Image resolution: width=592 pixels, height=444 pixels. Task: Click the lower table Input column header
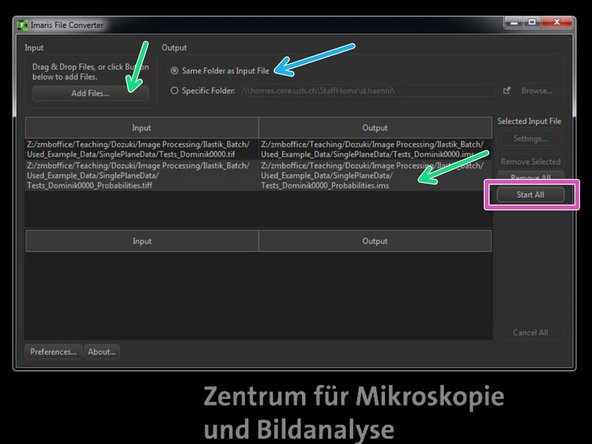click(x=142, y=241)
